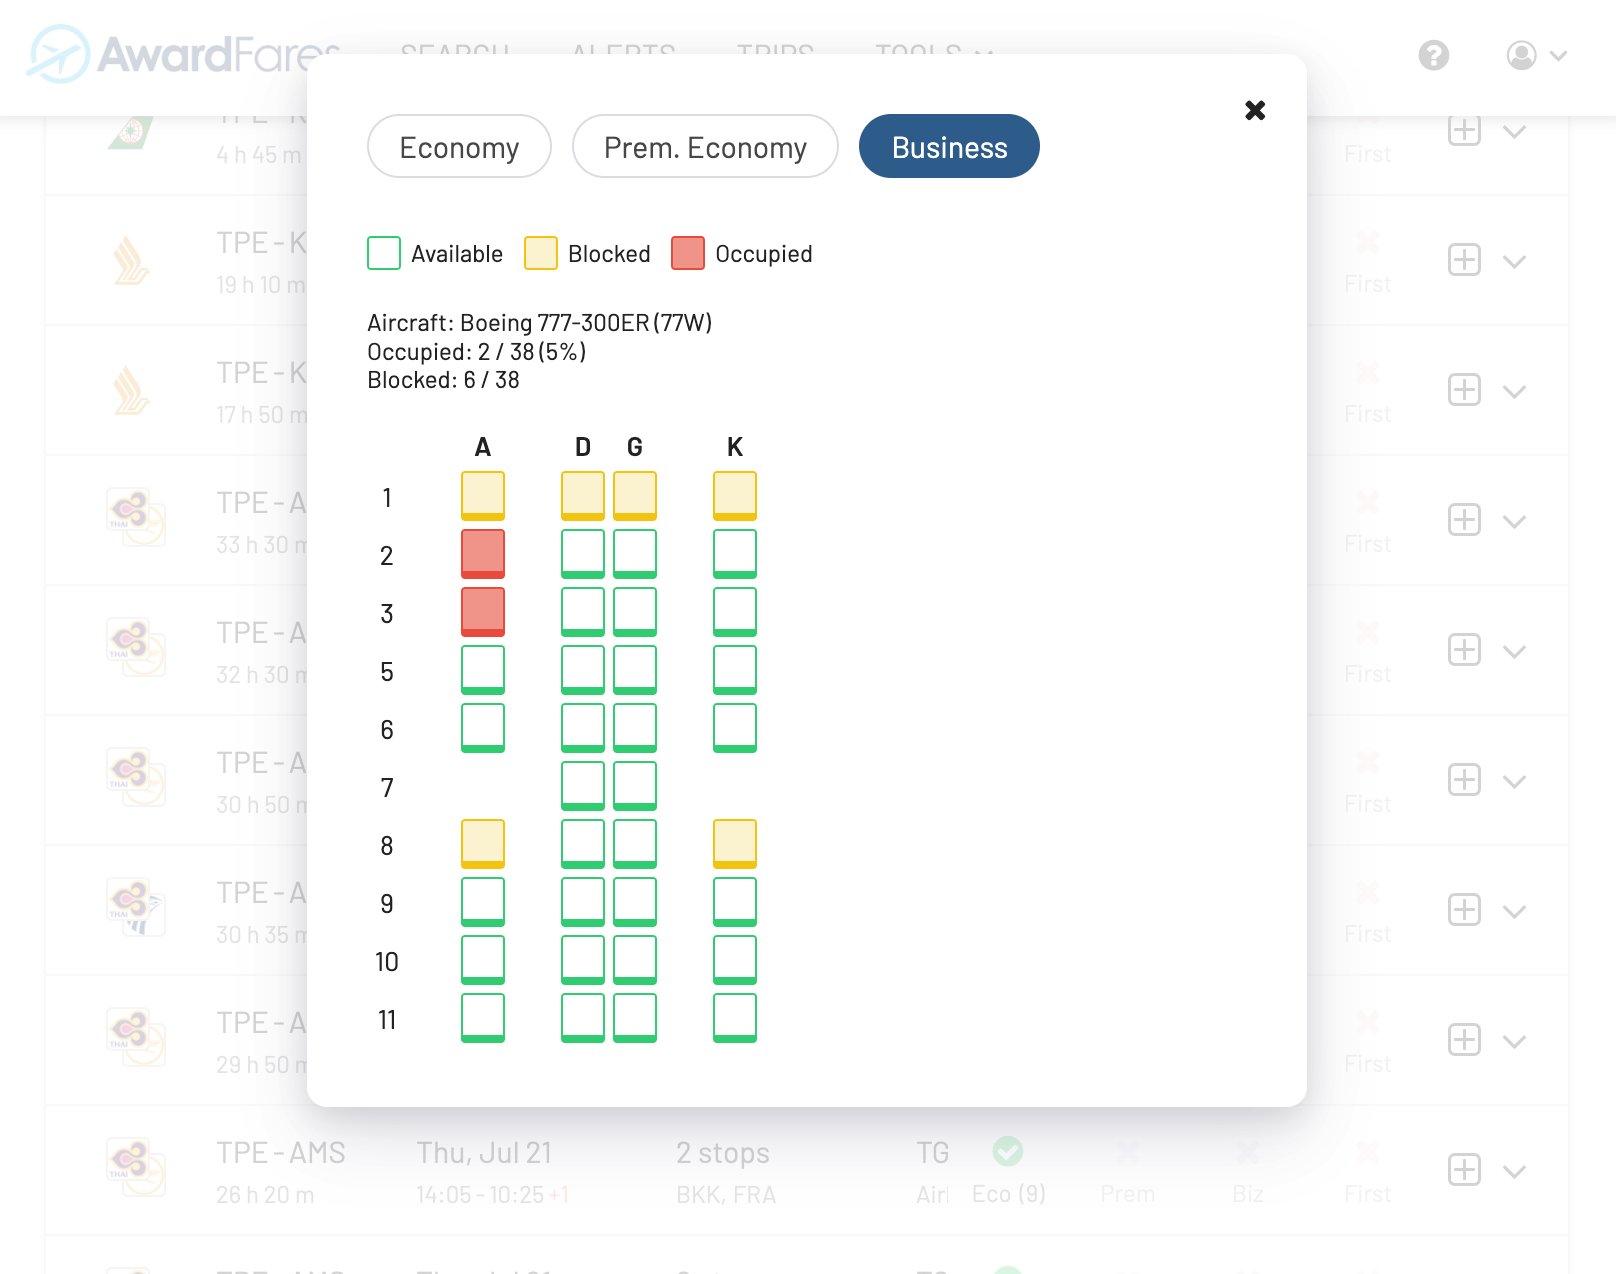Viewport: 1616px width, 1274px height.
Task: Click the user account icon
Action: (x=1521, y=56)
